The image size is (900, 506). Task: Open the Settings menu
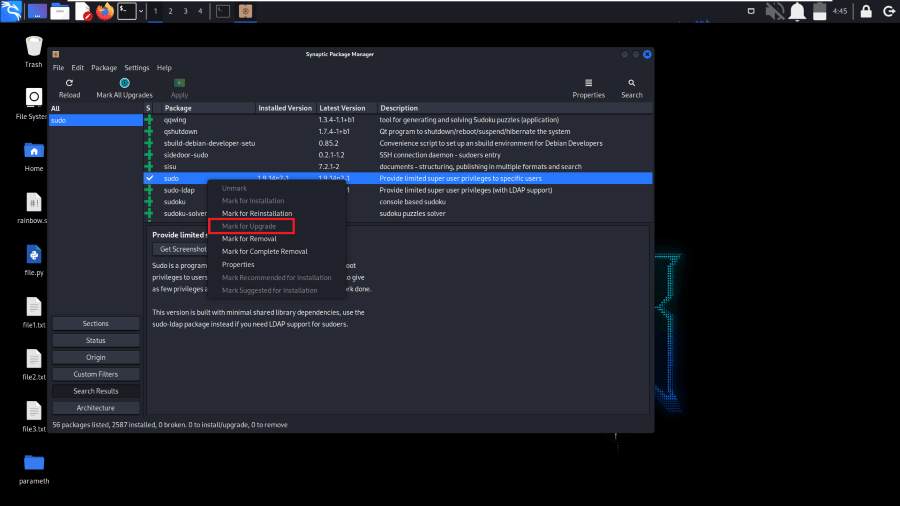(137, 68)
